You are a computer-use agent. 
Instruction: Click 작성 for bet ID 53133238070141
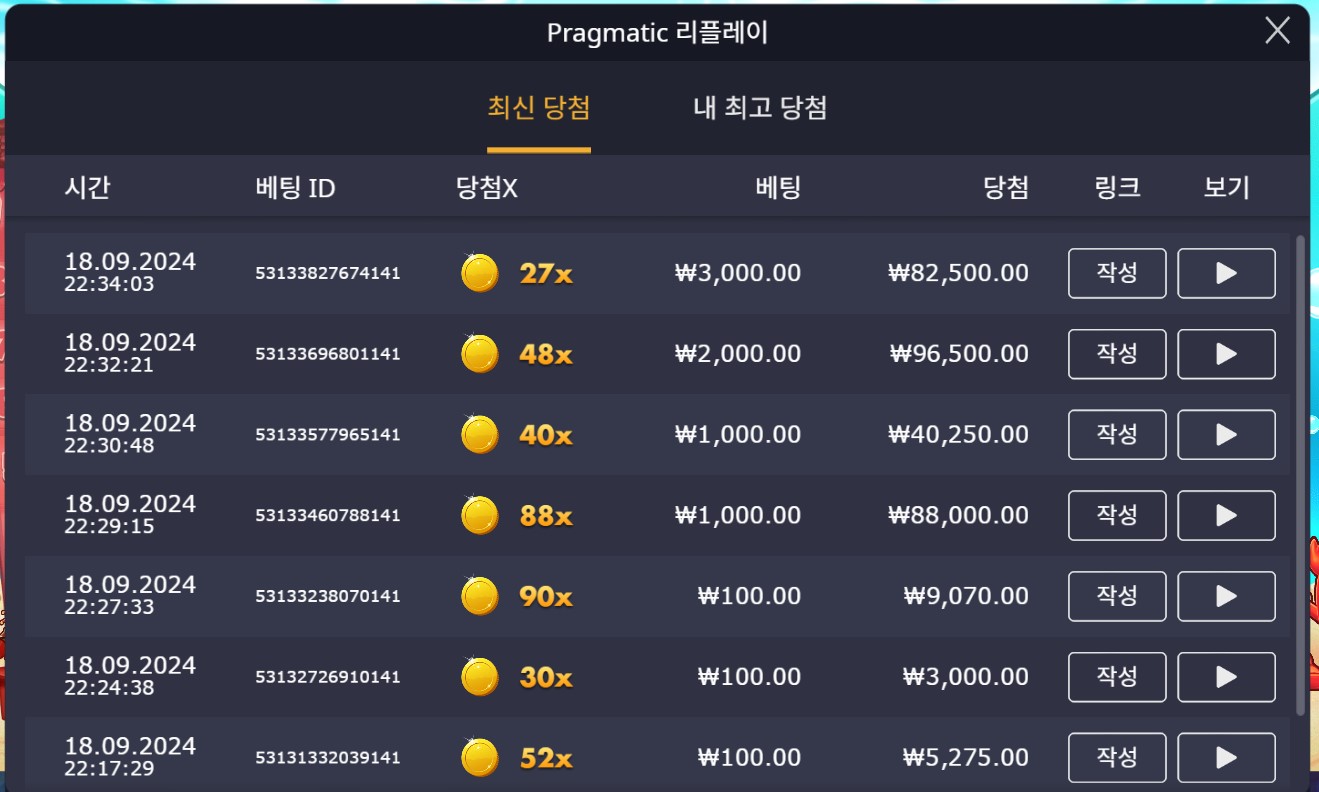1117,597
